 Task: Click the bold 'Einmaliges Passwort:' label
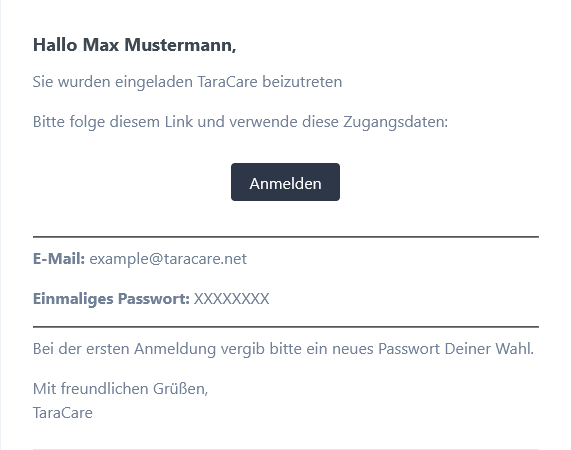coord(111,299)
